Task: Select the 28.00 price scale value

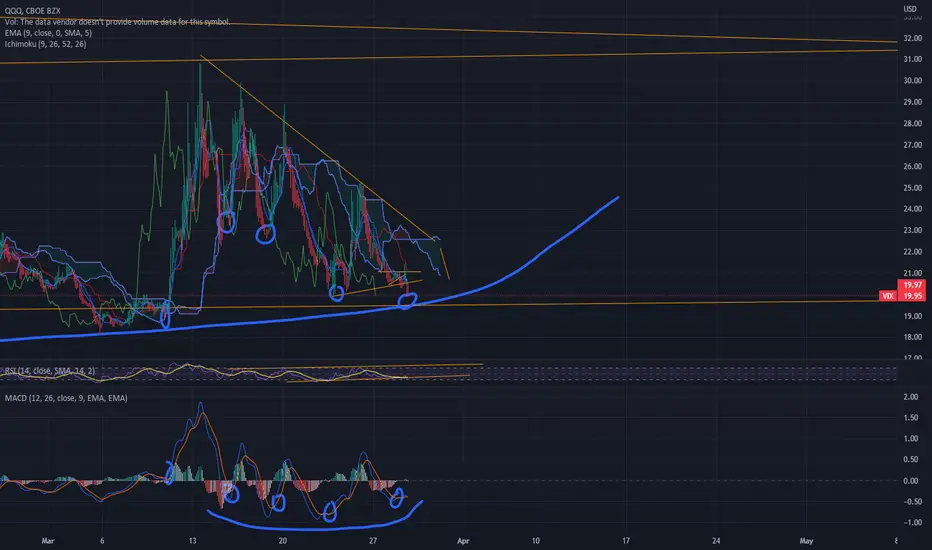Action: (912, 124)
